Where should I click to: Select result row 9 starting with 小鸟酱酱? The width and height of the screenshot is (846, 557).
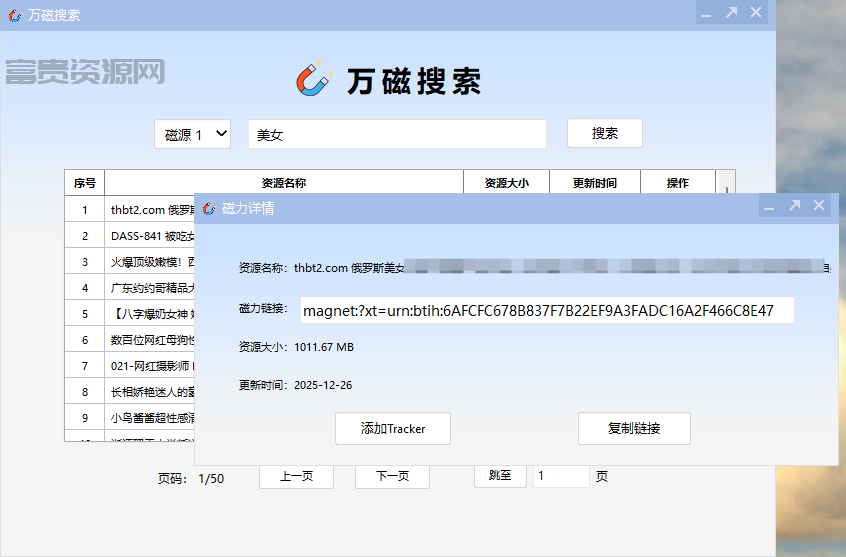pyautogui.click(x=129, y=418)
